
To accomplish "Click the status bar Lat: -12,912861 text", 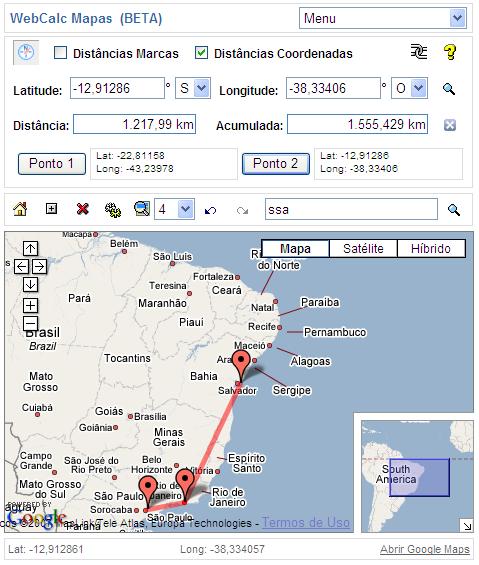I will pos(45,549).
